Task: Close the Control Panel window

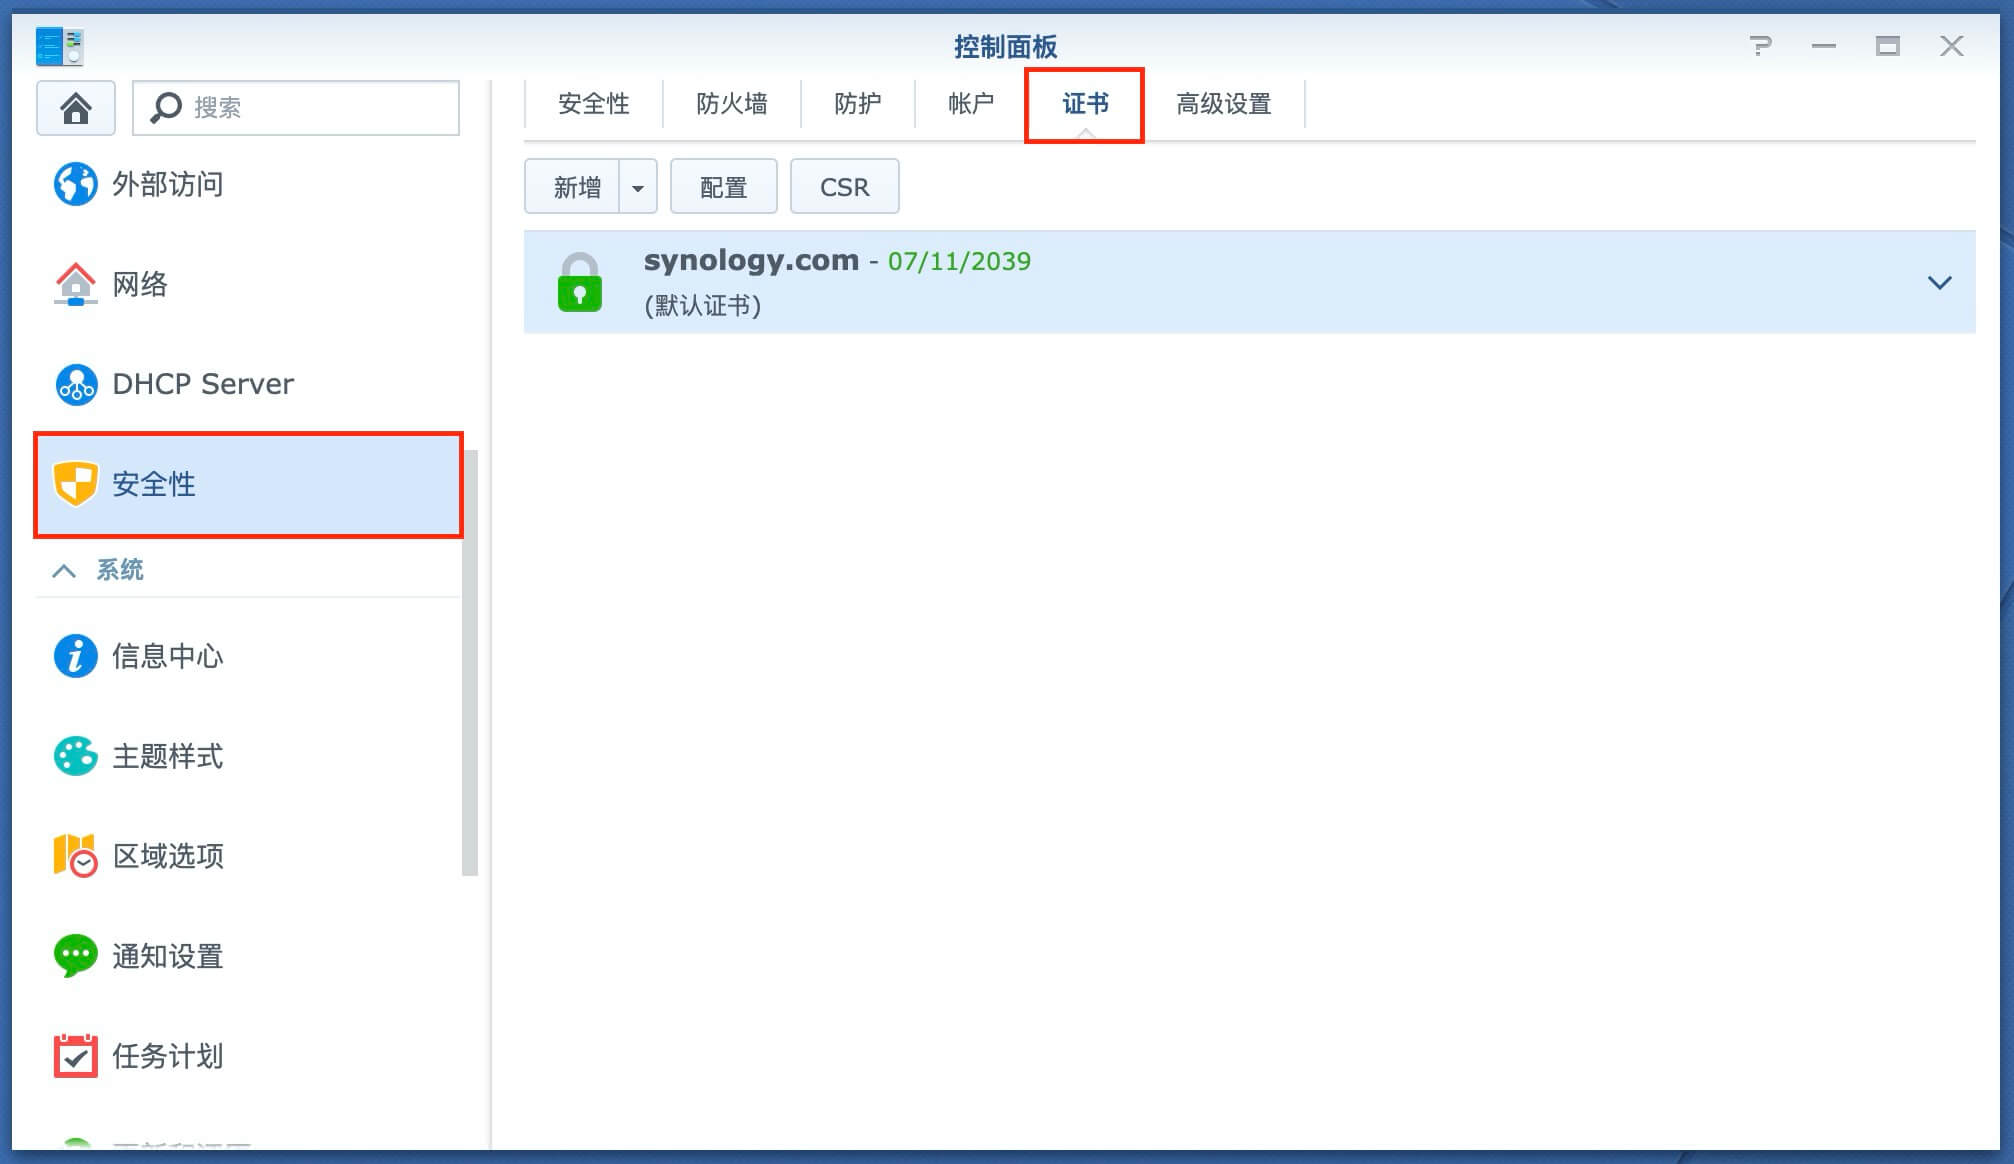Action: (x=1952, y=46)
